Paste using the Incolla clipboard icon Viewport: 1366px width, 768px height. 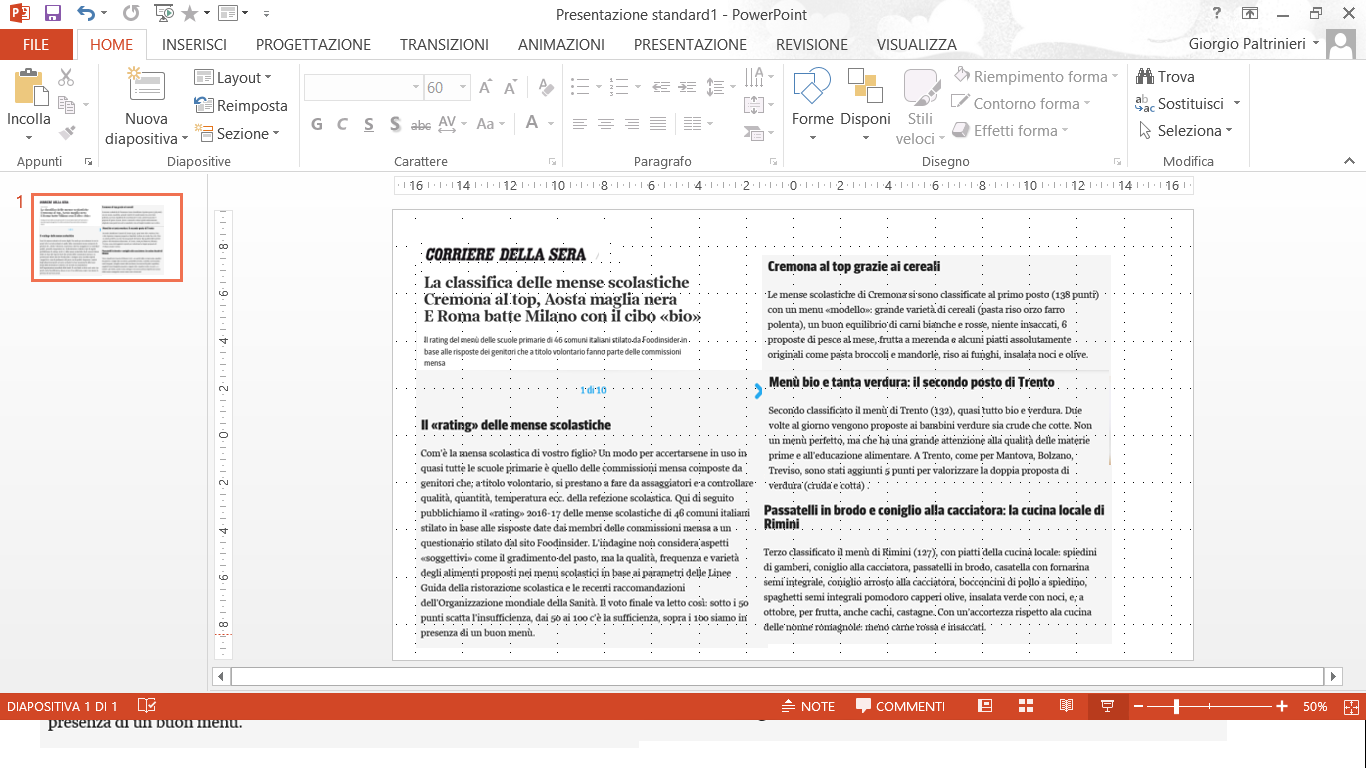(x=31, y=87)
